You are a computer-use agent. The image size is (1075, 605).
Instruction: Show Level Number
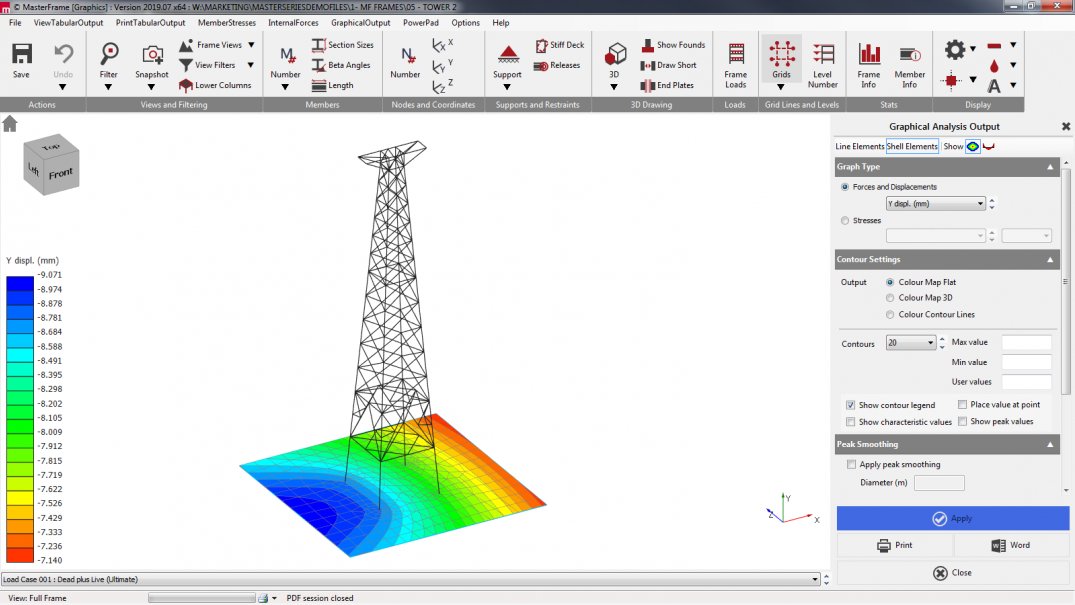click(x=823, y=65)
